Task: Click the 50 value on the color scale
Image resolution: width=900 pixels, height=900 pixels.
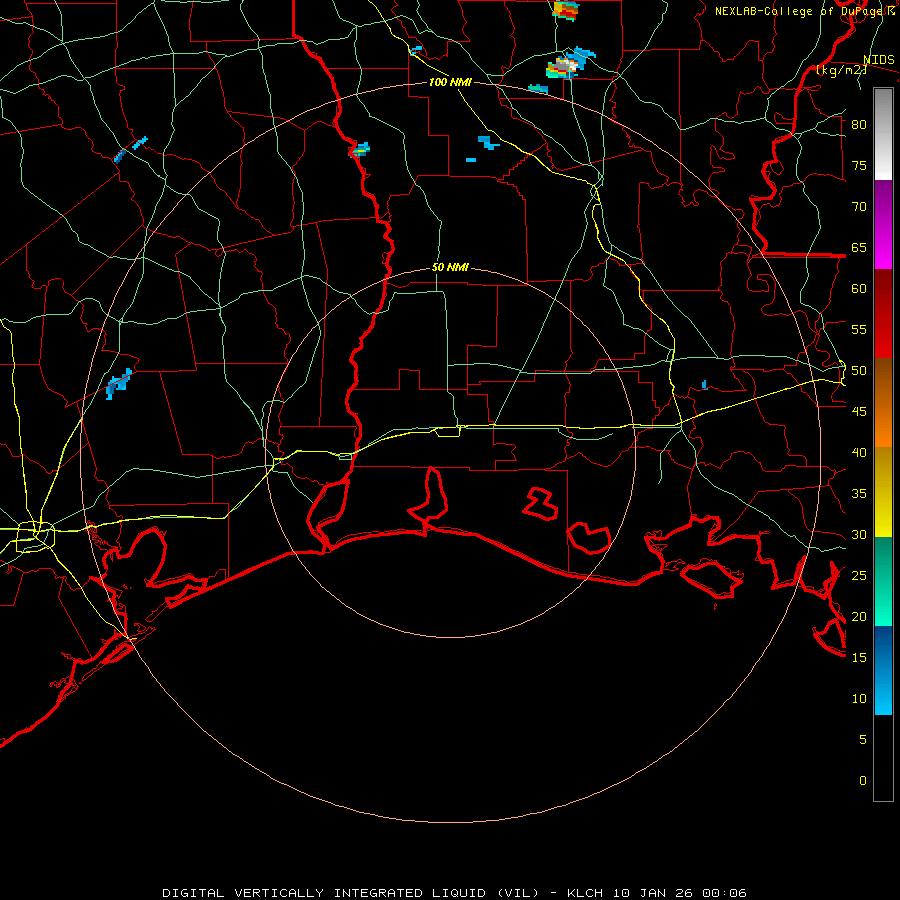Action: pyautogui.click(x=859, y=371)
